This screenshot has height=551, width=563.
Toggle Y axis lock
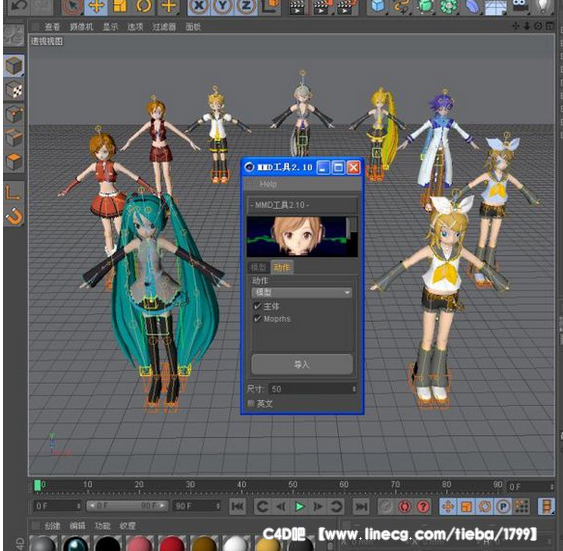223,6
